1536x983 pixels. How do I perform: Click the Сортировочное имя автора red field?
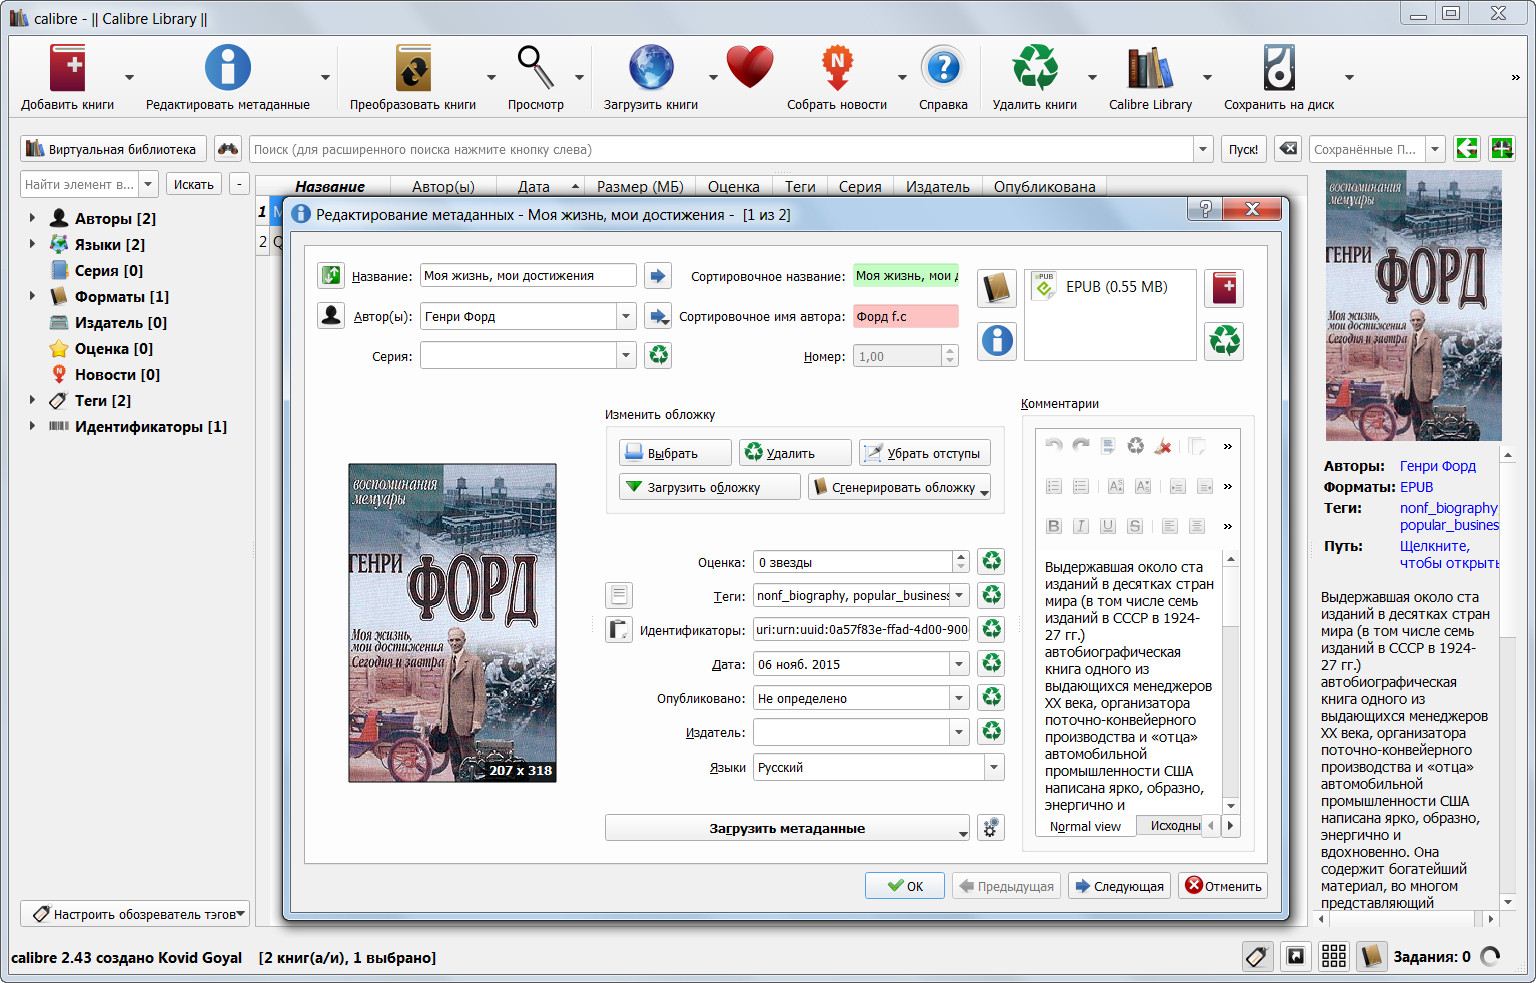905,316
